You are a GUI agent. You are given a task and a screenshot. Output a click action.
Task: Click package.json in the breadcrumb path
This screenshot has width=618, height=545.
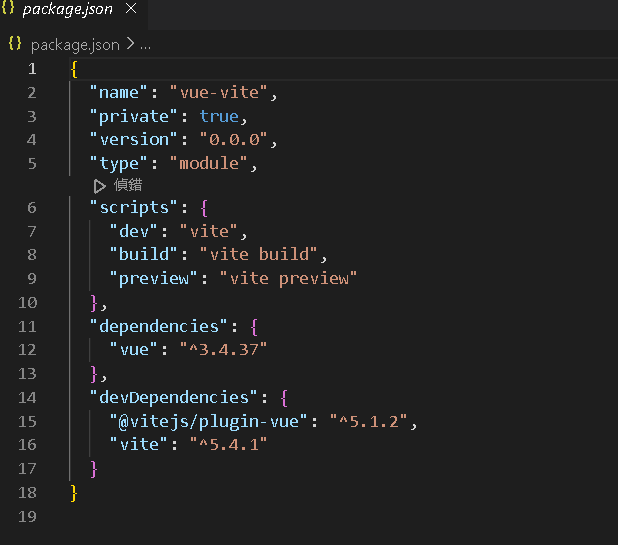pos(75,45)
